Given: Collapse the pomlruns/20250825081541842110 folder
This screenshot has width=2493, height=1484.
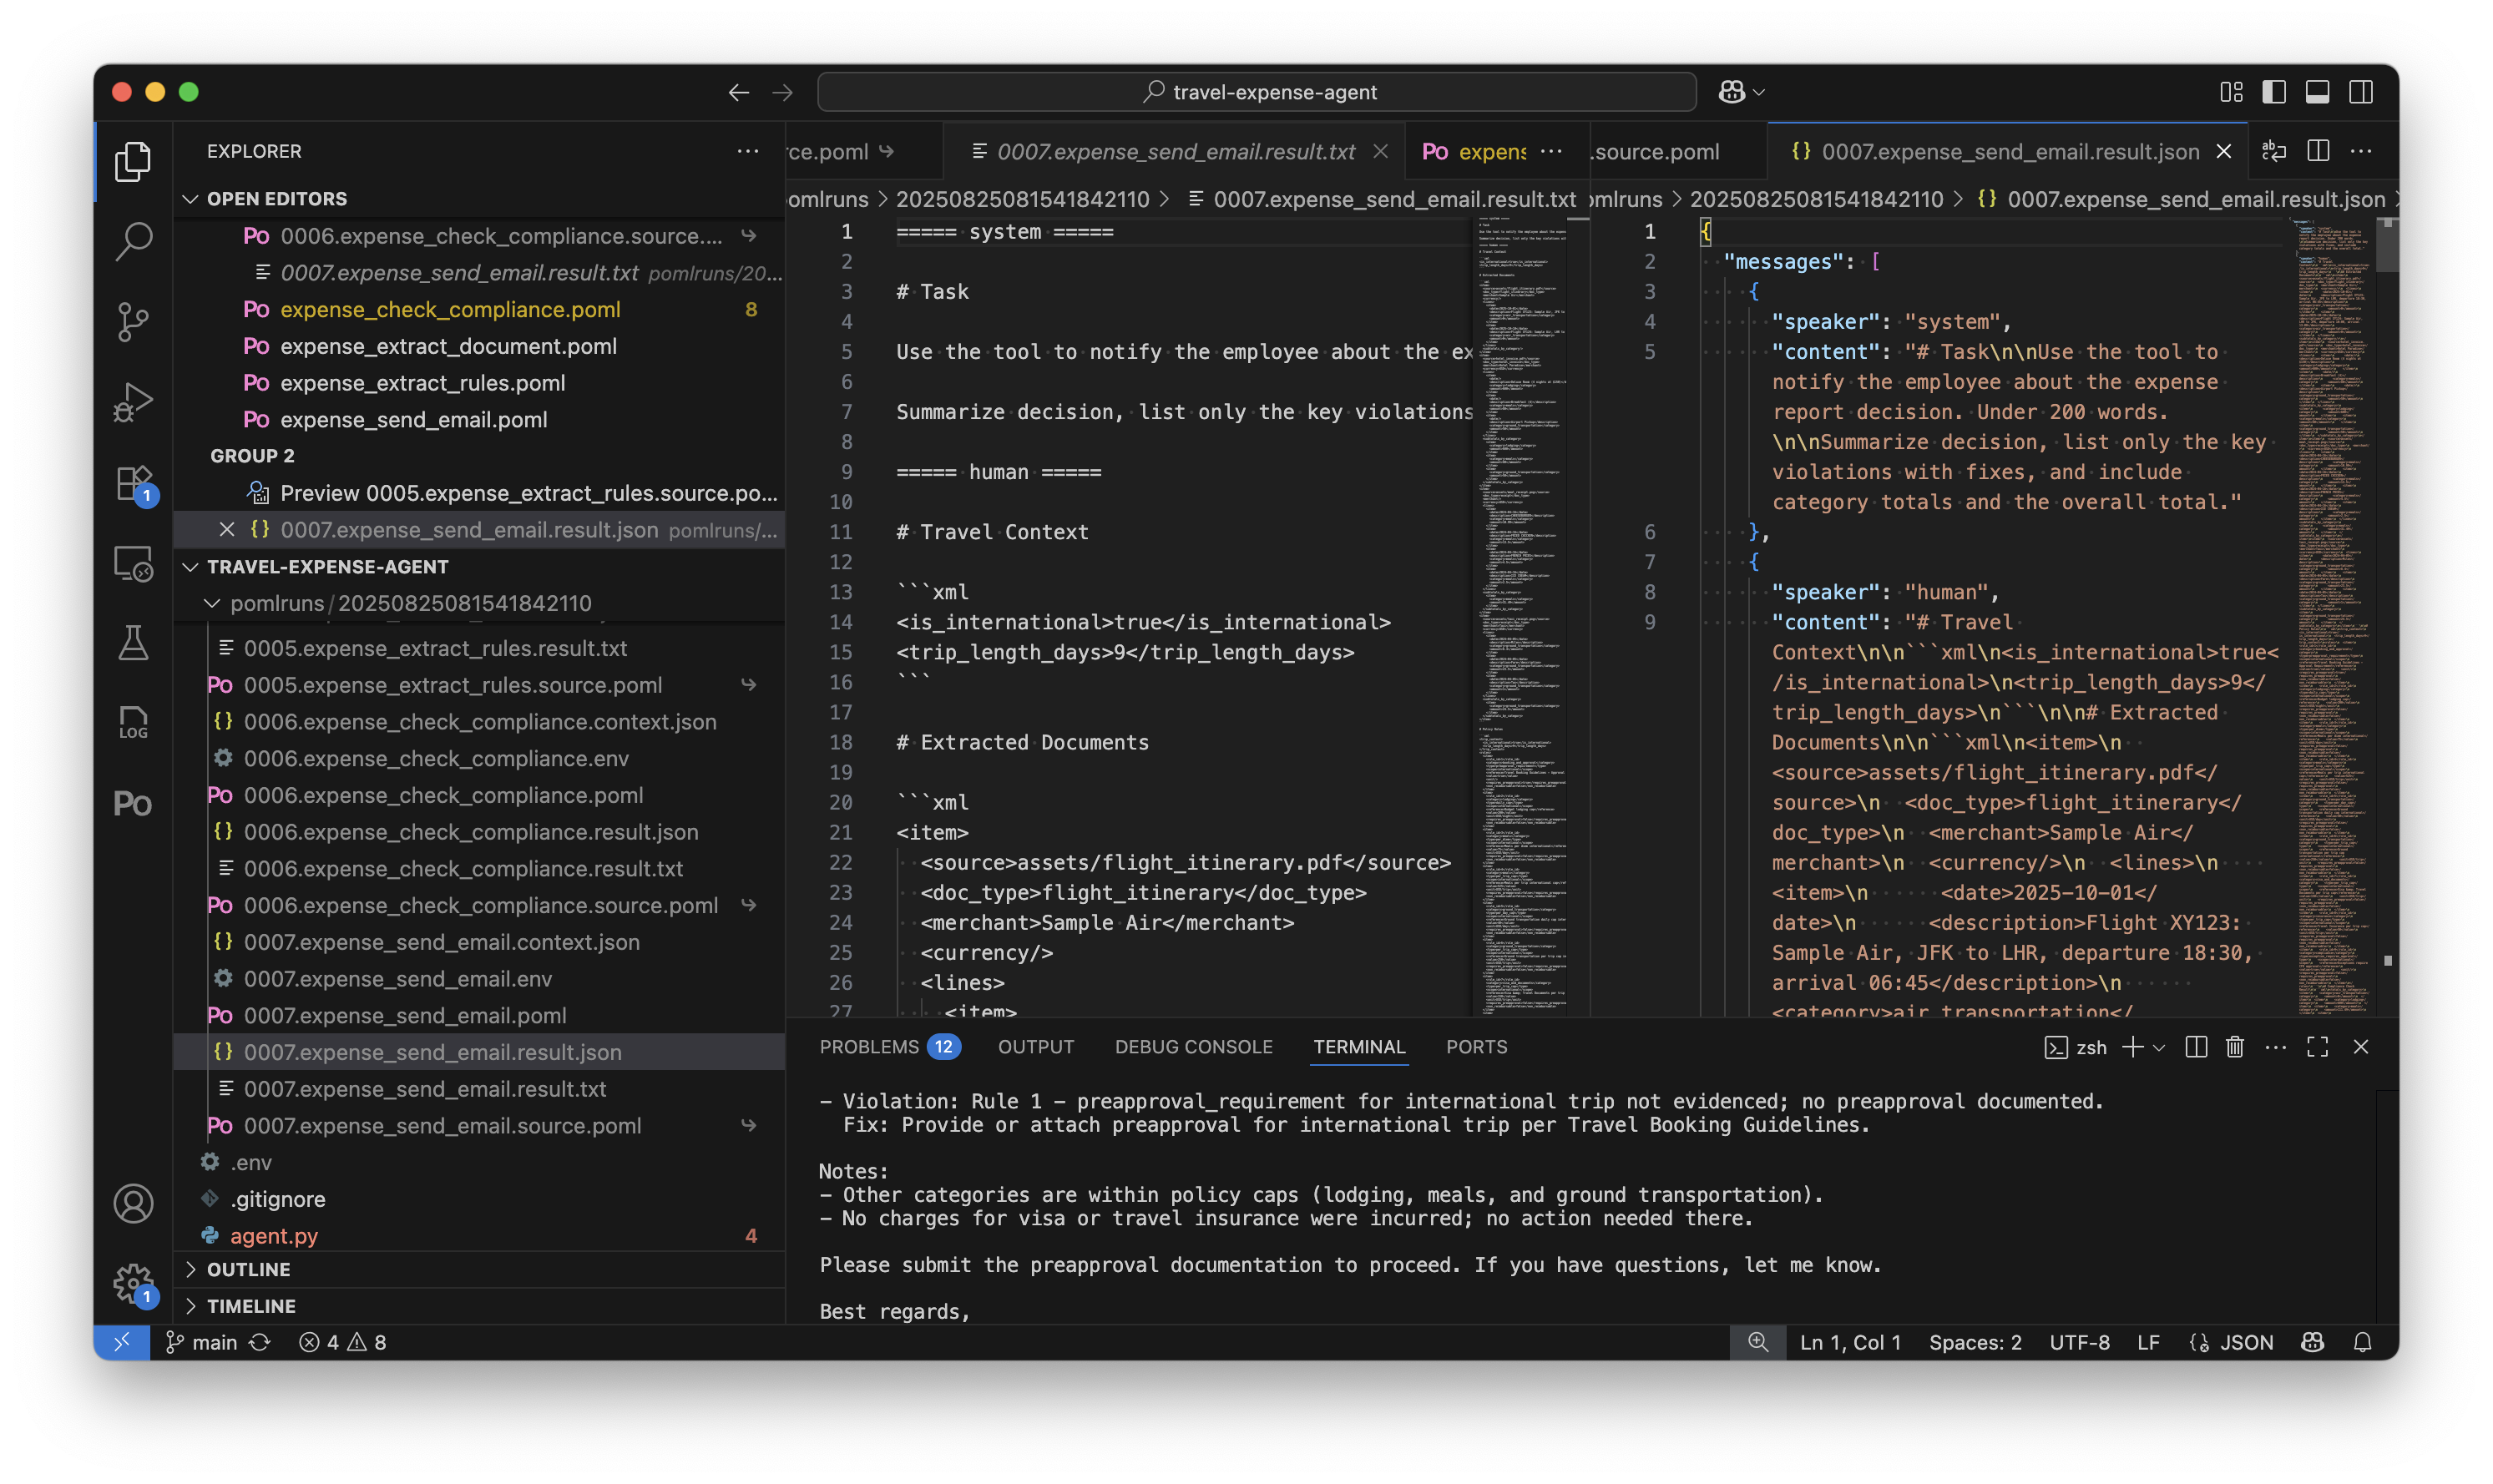Looking at the screenshot, I should pyautogui.click(x=211, y=603).
